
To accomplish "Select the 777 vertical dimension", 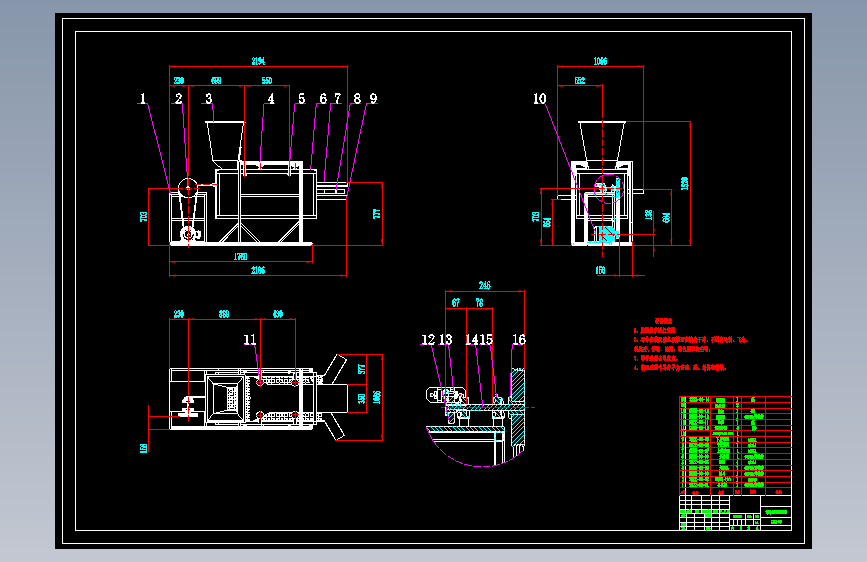I will pyautogui.click(x=377, y=214).
